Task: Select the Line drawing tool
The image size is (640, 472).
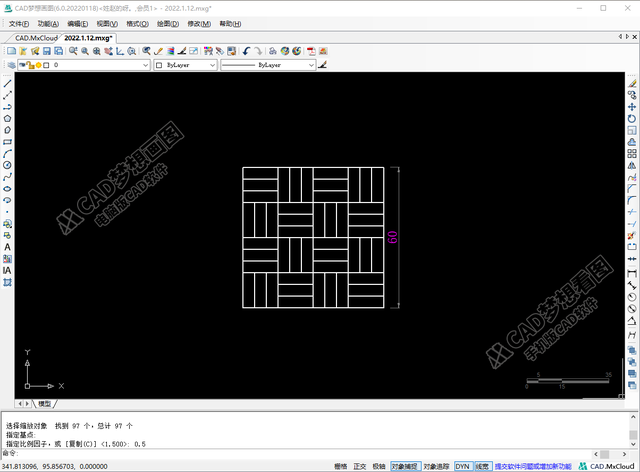Action: 7,83
